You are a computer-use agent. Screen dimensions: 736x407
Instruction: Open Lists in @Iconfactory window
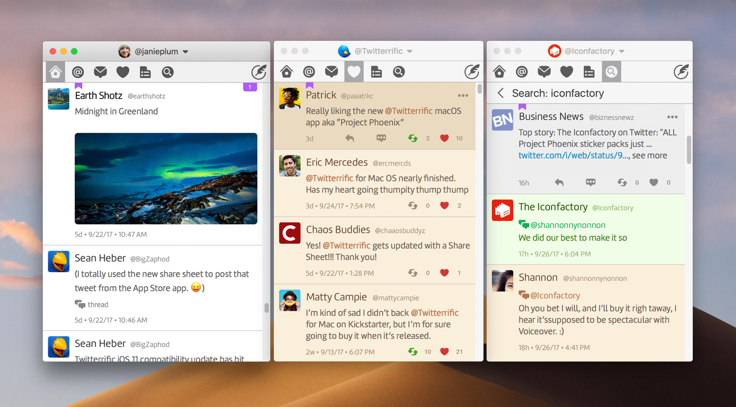589,72
